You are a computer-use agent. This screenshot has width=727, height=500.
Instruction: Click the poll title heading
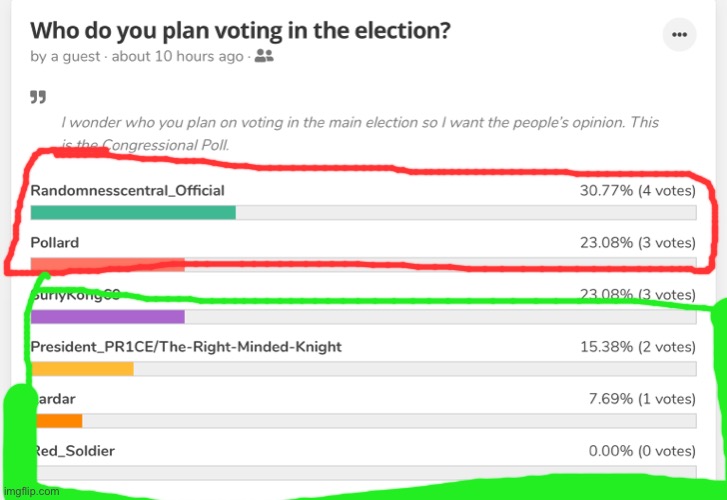point(240,31)
